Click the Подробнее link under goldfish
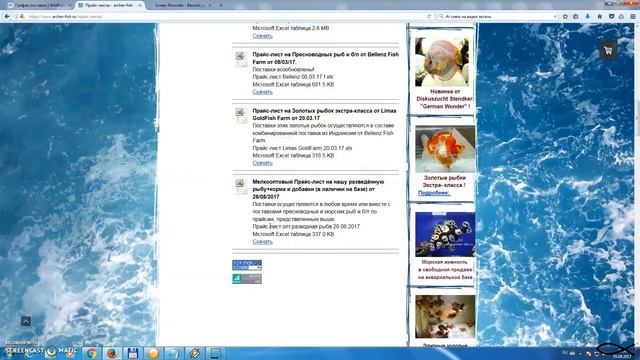Image resolution: width=640 pixels, height=360 pixels. [434, 193]
